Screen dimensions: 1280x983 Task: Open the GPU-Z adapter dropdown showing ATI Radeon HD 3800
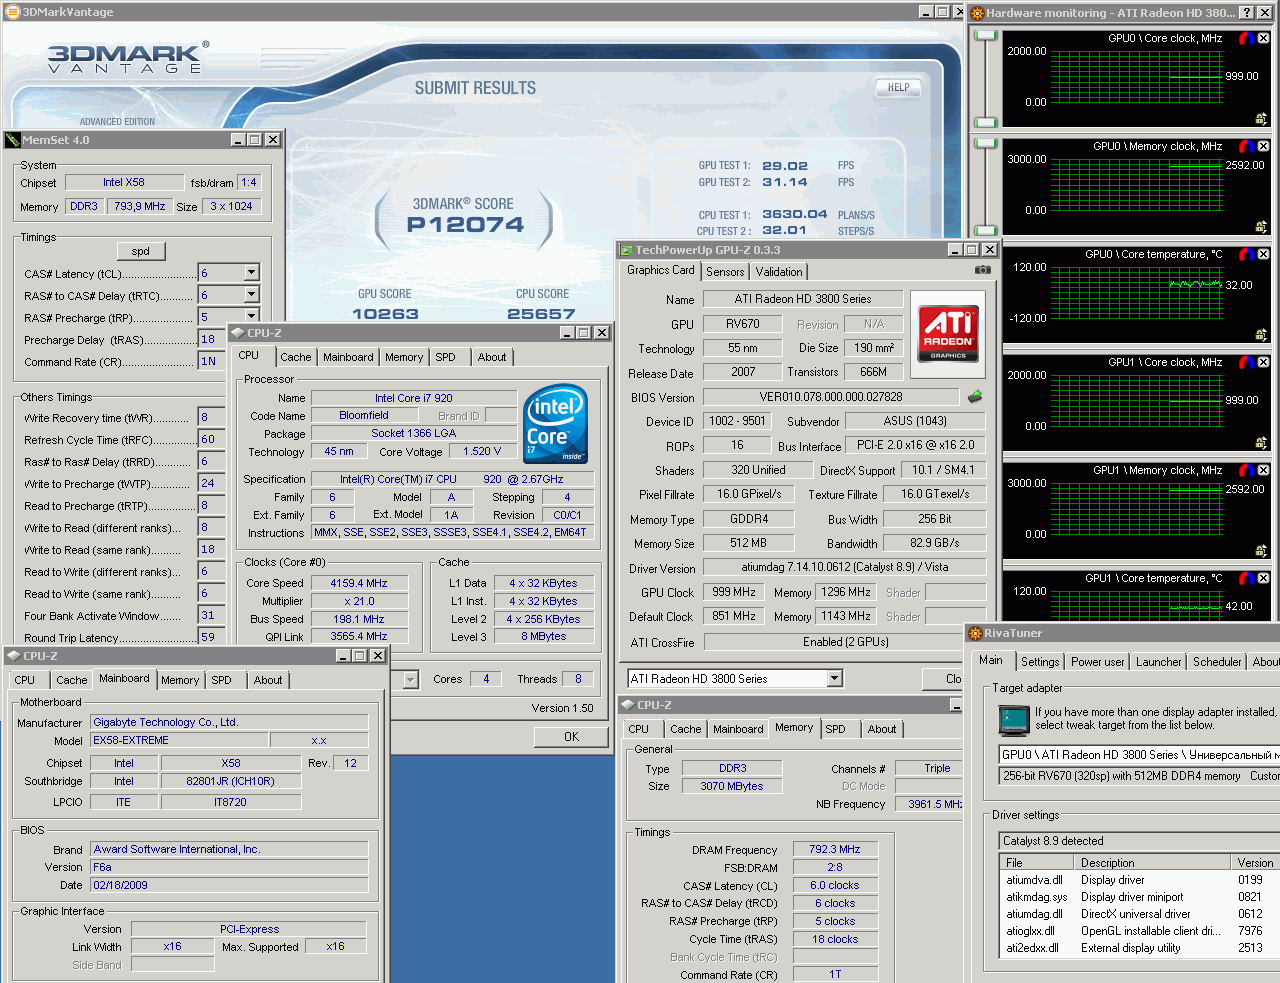coord(834,679)
